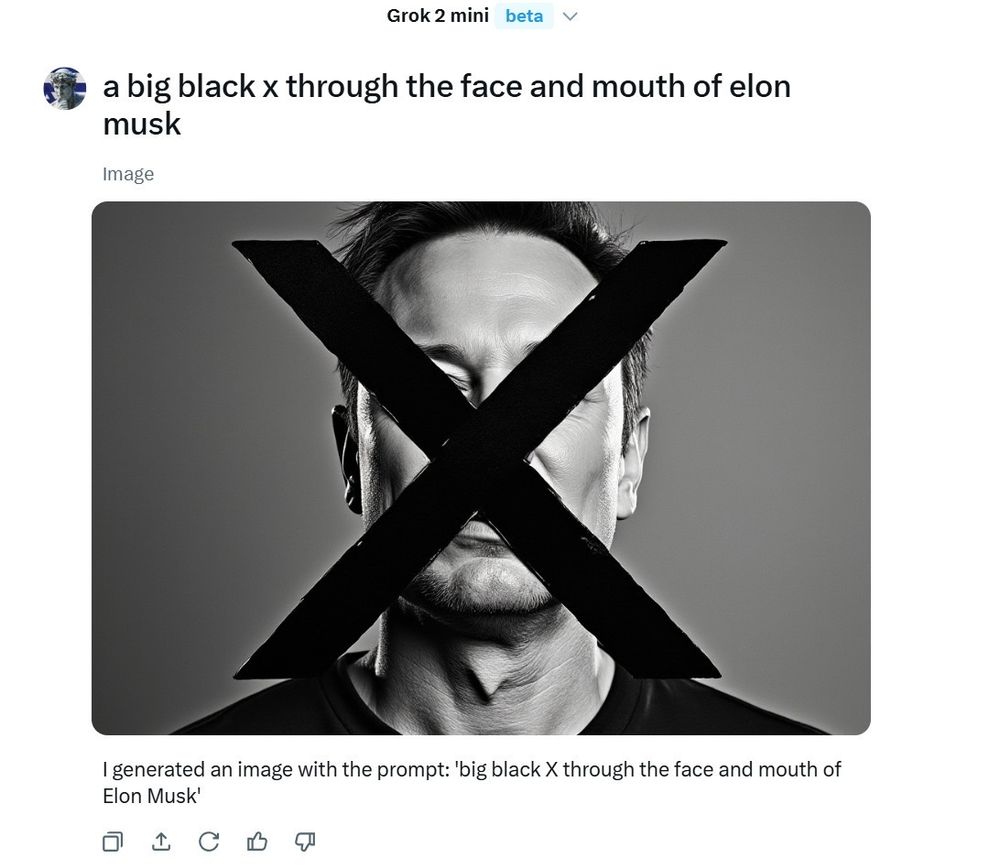
Task: Select the retry icon below the caption
Action: tap(209, 841)
